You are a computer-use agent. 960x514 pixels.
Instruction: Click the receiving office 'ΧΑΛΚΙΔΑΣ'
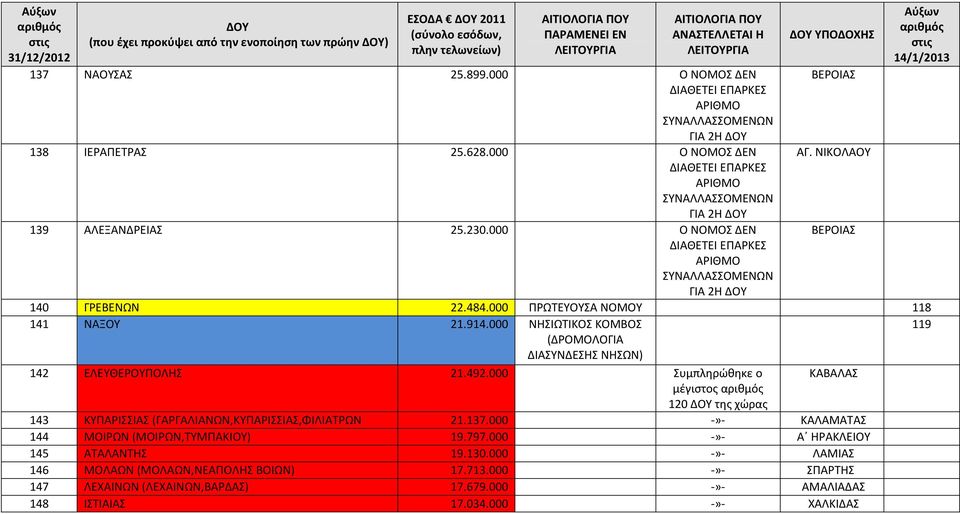[x=831, y=504]
